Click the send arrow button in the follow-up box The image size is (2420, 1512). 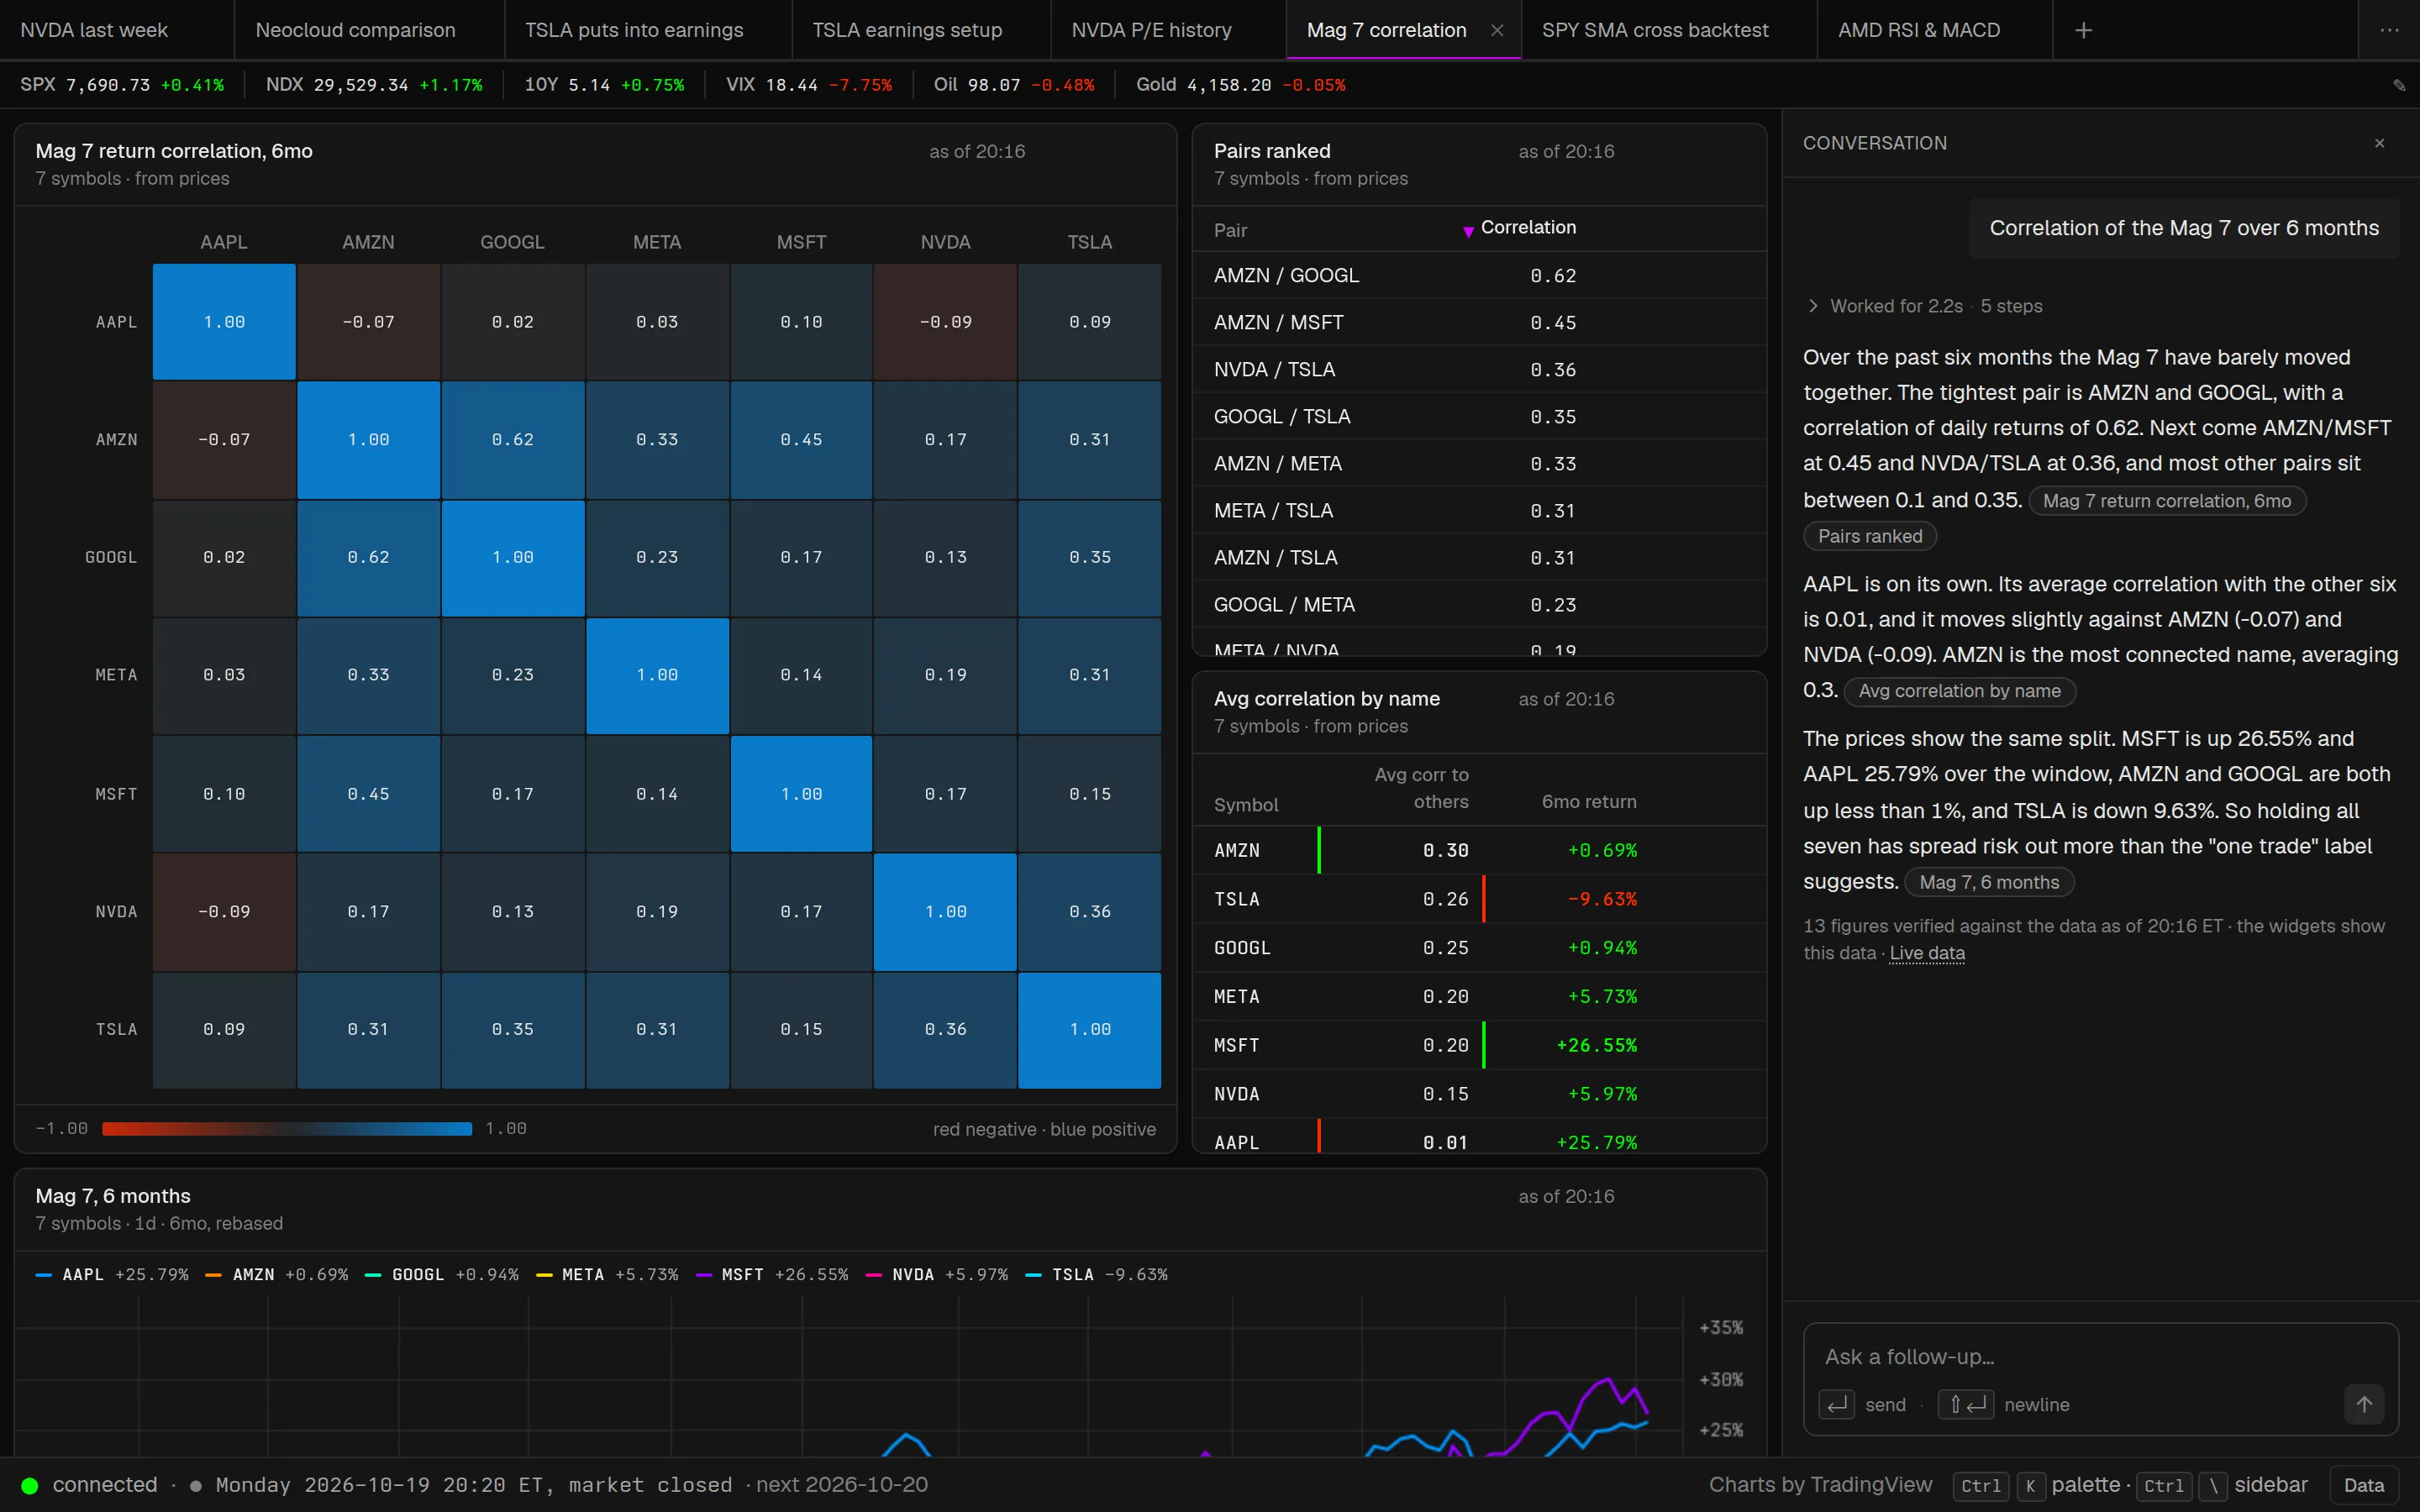2364,1404
